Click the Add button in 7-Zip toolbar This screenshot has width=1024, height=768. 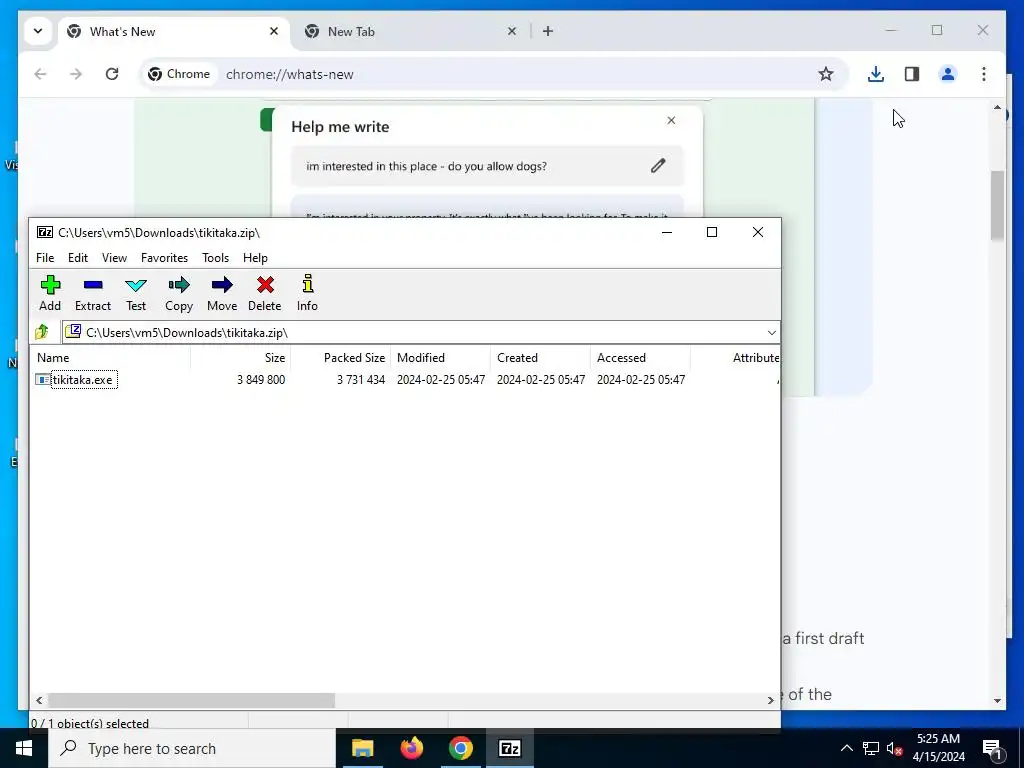(x=50, y=293)
